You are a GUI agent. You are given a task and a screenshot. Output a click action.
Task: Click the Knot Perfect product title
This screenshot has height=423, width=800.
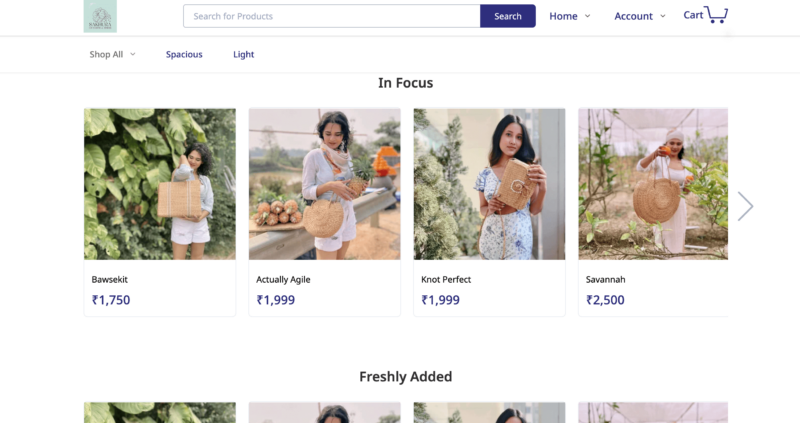pos(446,280)
